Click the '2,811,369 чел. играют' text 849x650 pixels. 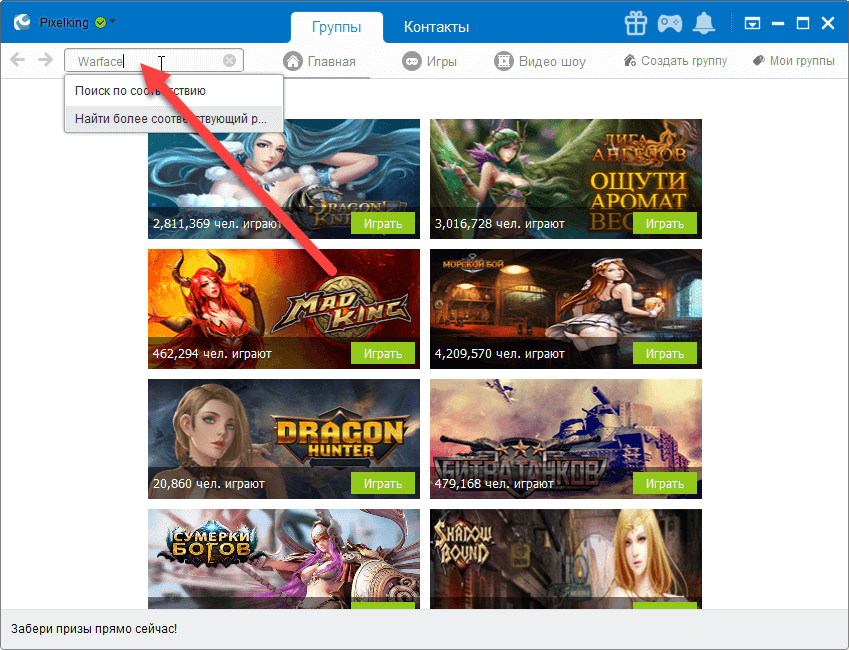pos(217,224)
